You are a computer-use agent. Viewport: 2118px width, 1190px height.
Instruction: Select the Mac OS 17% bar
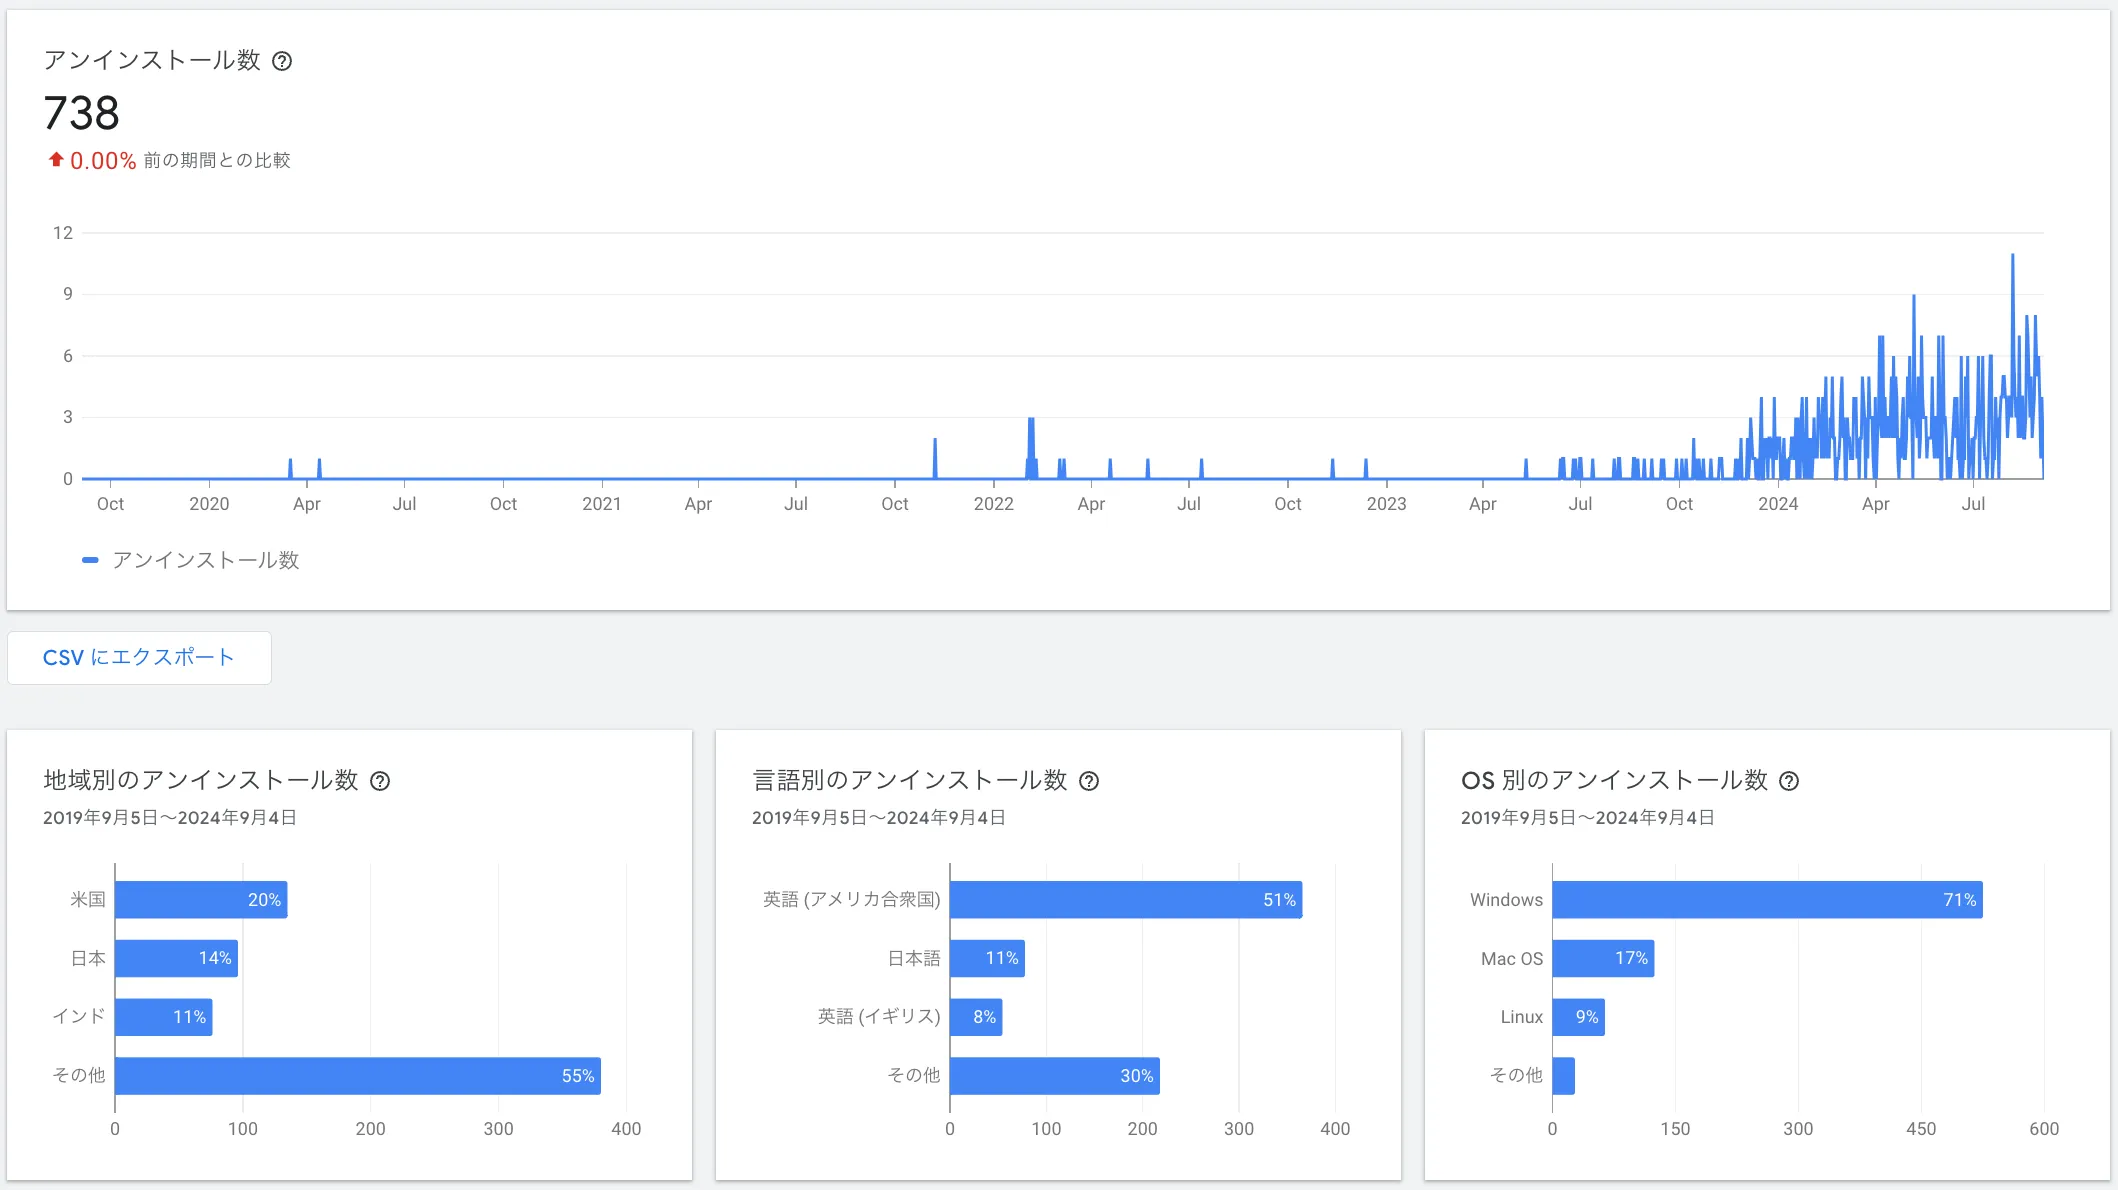coord(1602,958)
